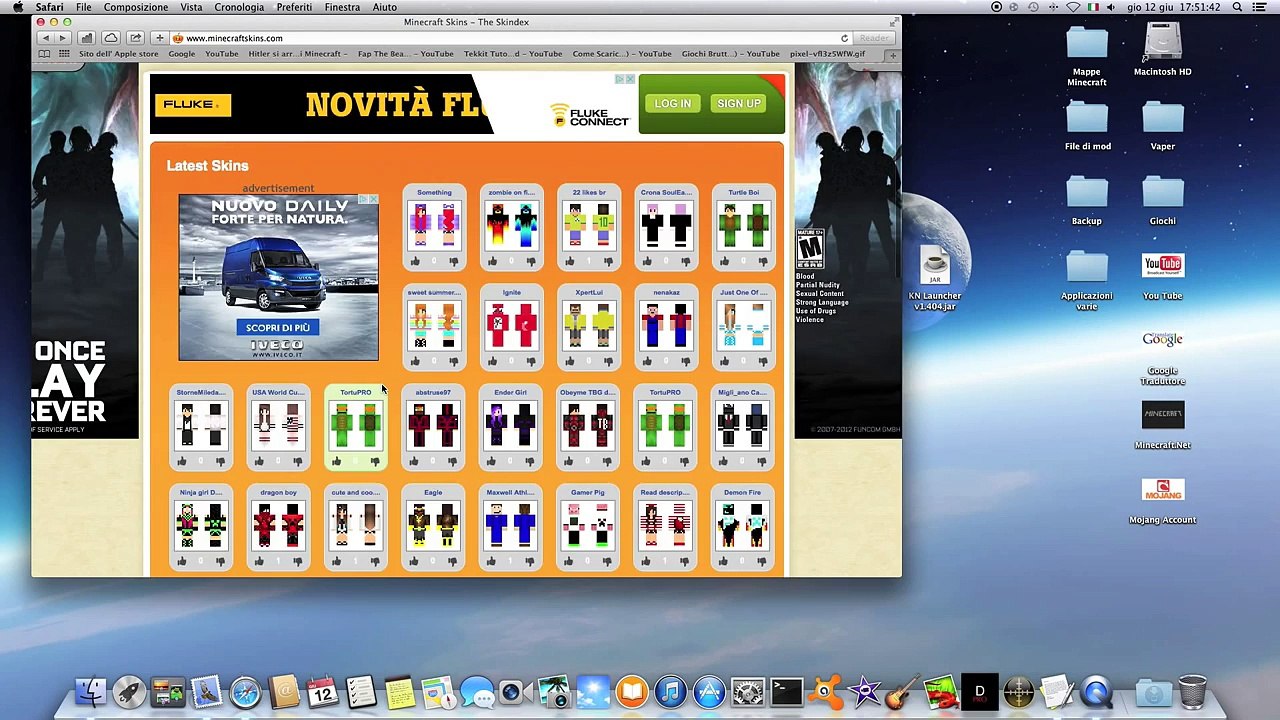Select "KN Launcher v1.404.jar" on the desktop
The height and width of the screenshot is (720, 1280).
(934, 279)
